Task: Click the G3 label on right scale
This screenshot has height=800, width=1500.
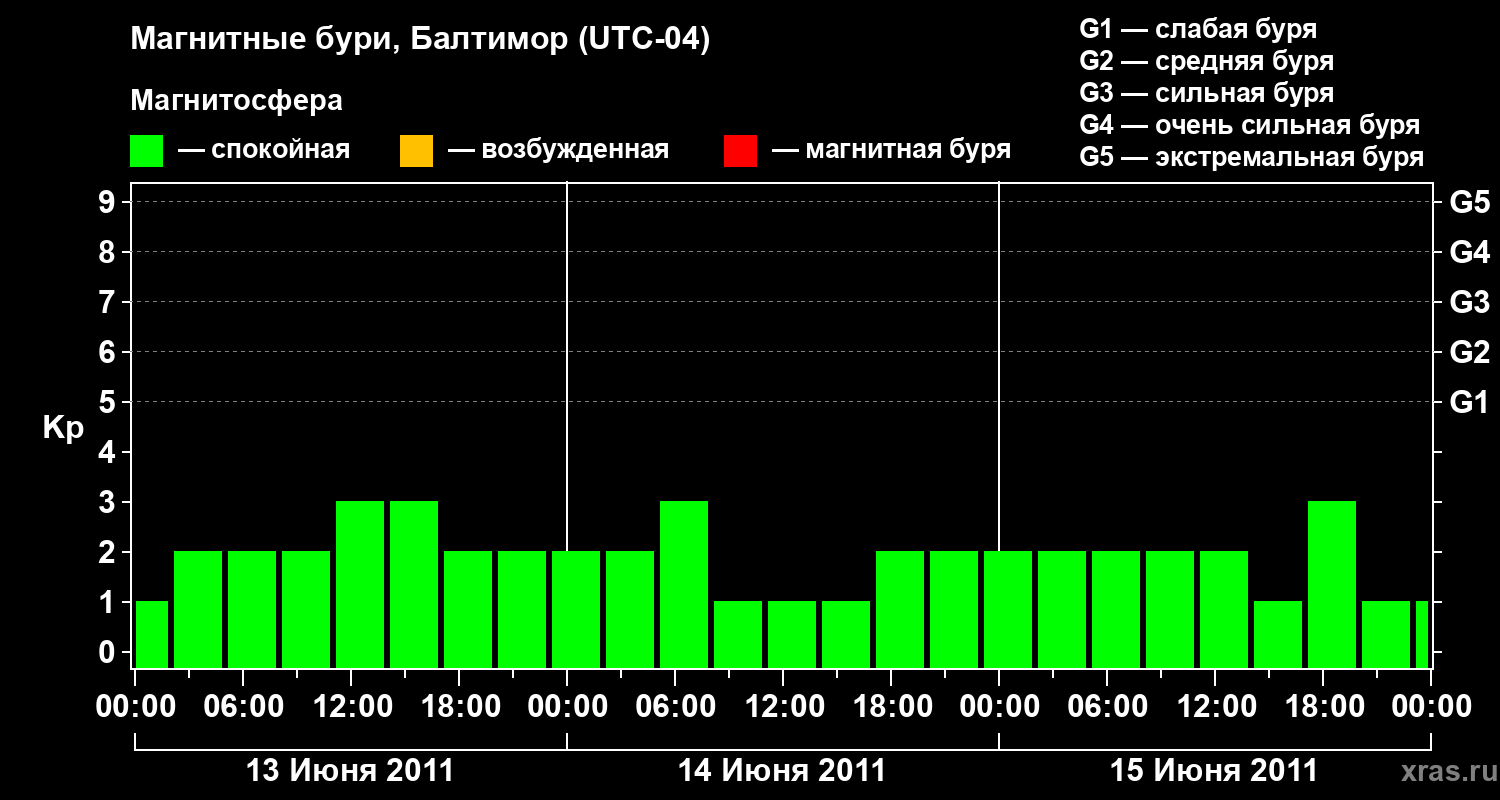Action: (x=1469, y=302)
